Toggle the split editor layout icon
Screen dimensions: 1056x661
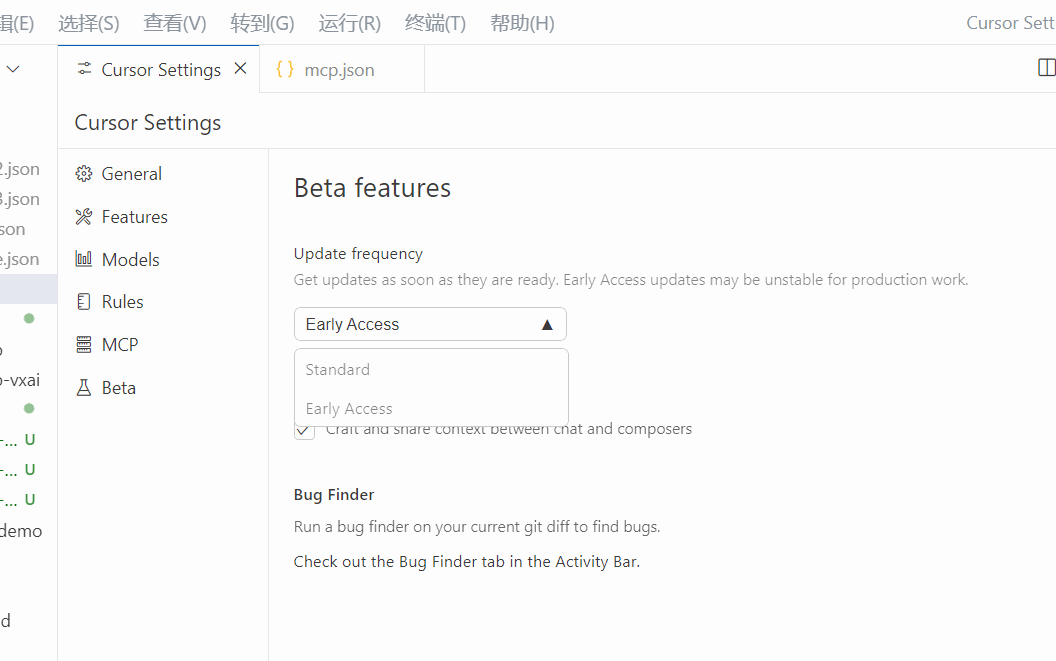[1047, 67]
